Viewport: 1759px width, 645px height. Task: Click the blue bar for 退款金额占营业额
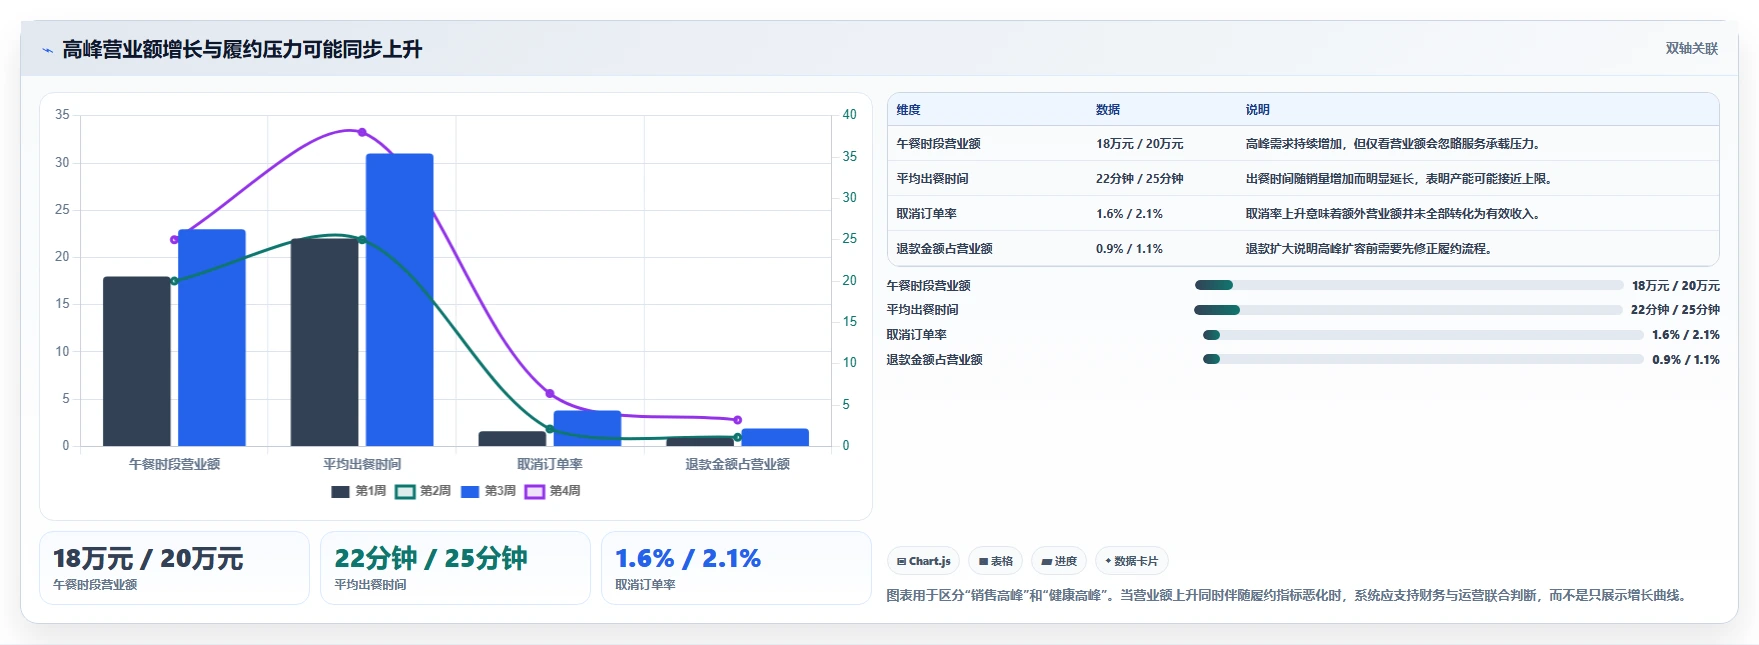[x=775, y=437]
